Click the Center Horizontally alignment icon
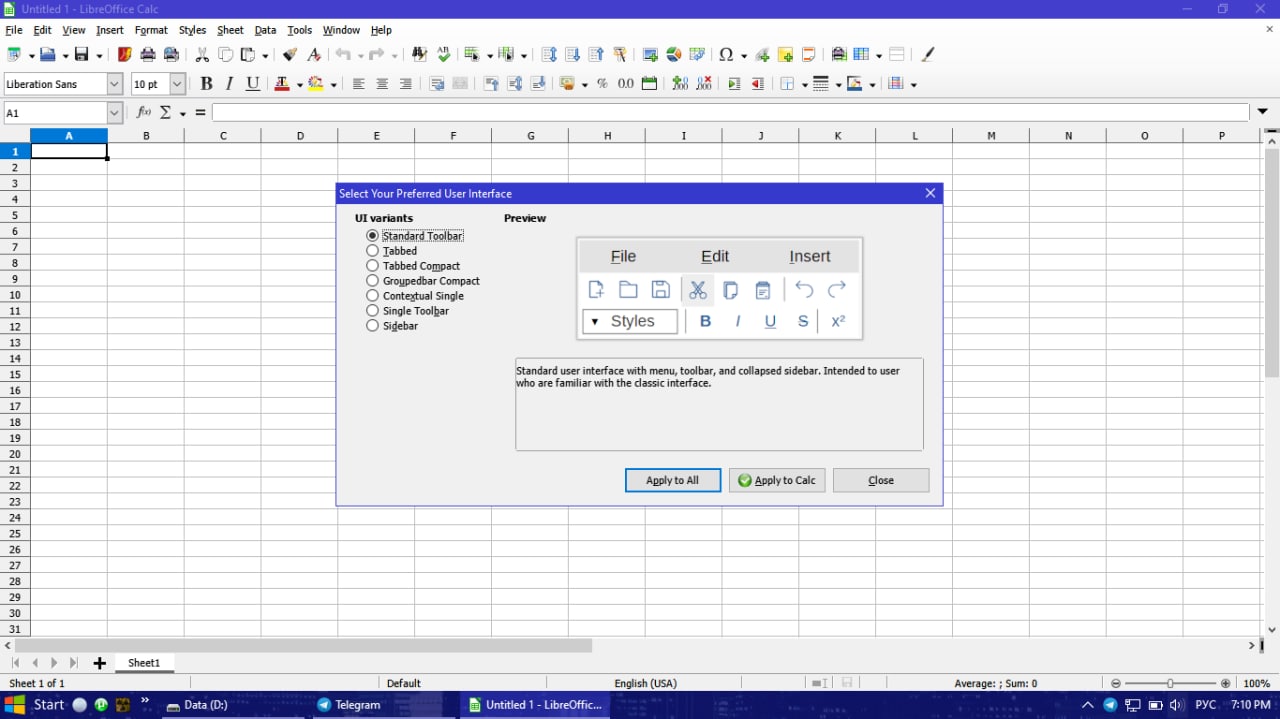This screenshot has width=1280, height=719. (x=382, y=84)
